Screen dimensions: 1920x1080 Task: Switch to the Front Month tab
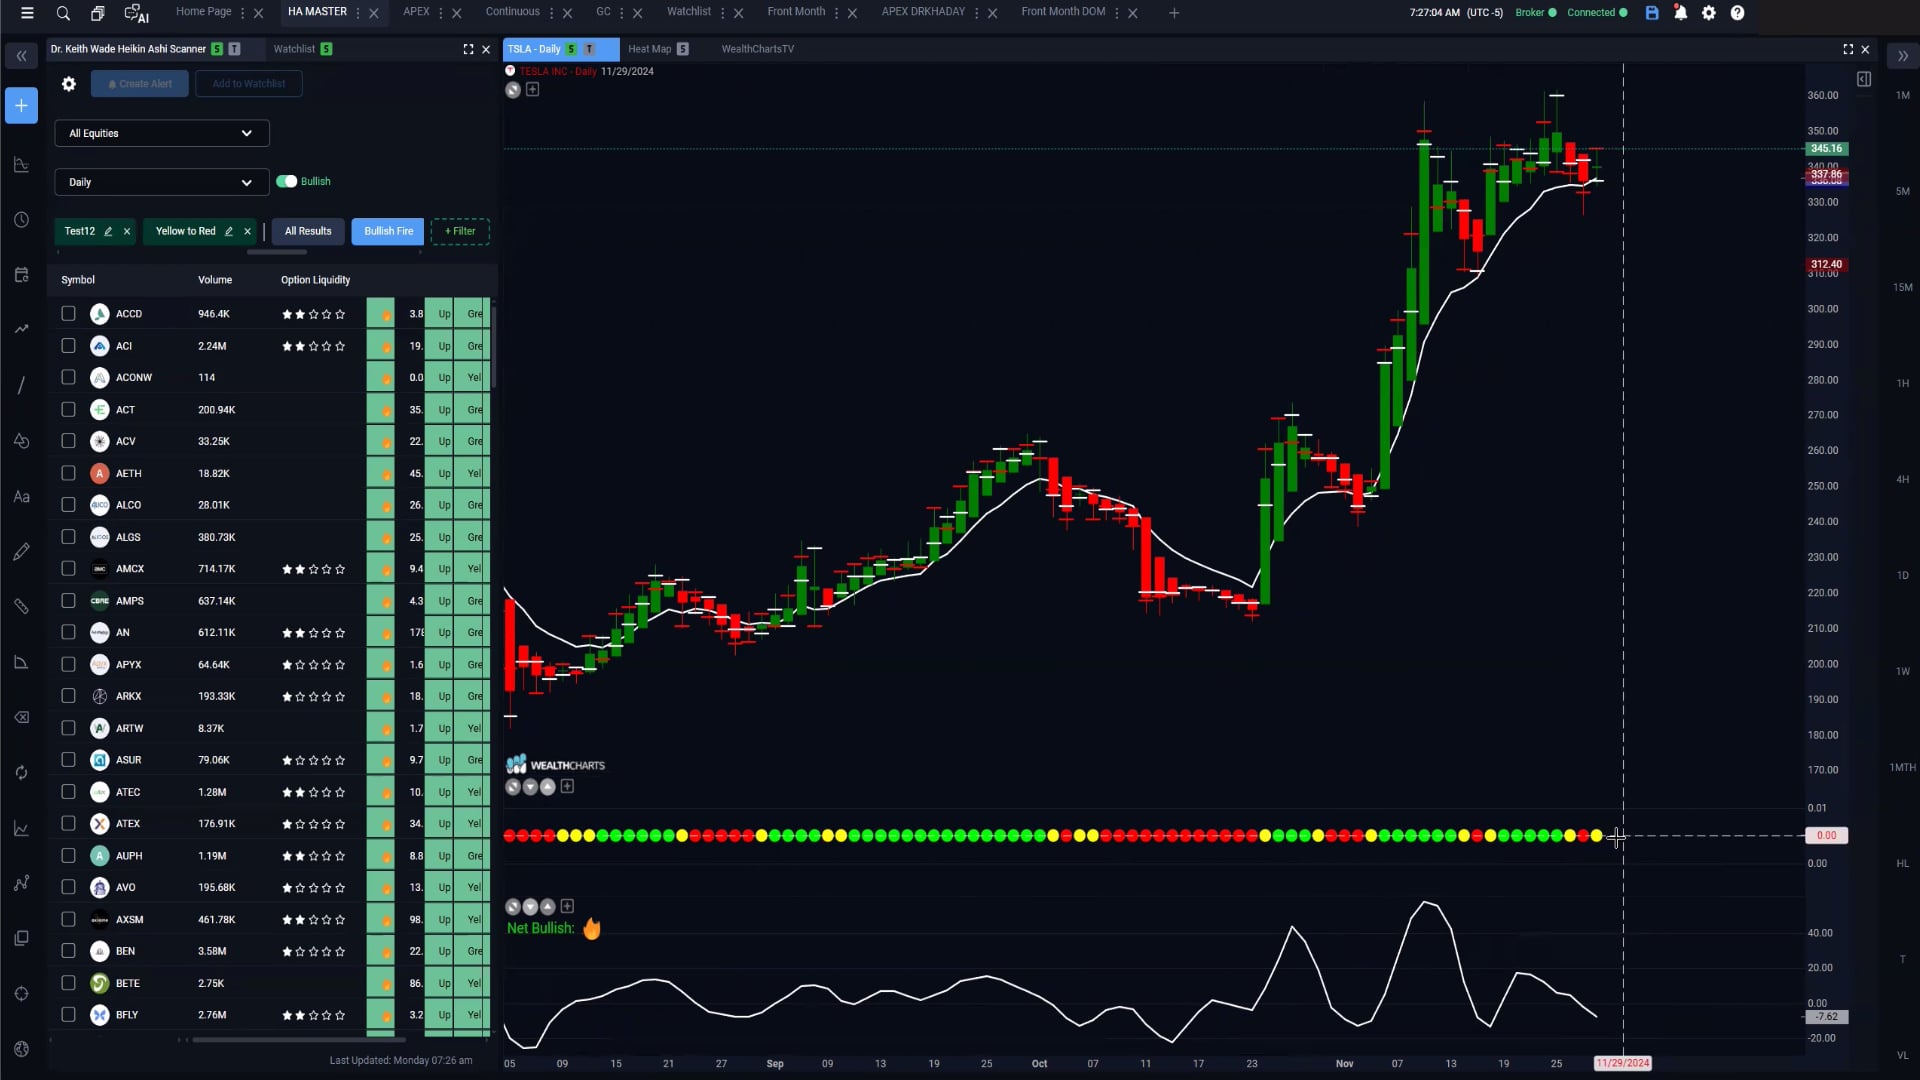(796, 12)
